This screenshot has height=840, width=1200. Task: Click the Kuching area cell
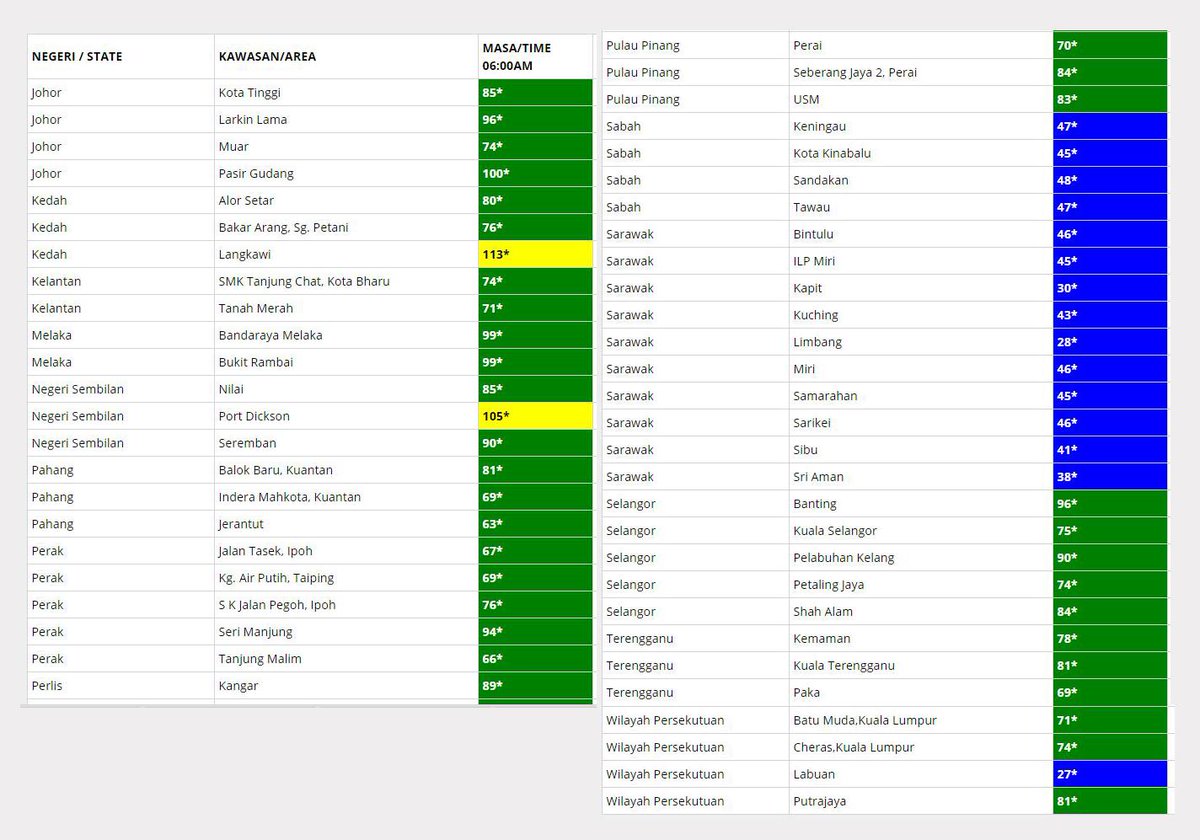921,316
